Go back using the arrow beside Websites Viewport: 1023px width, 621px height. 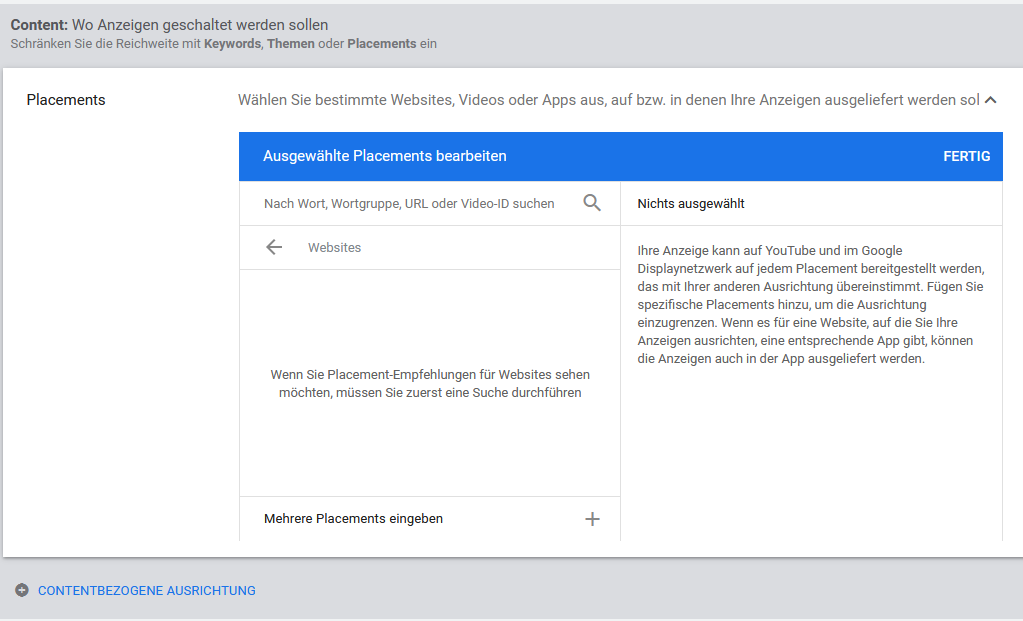[x=274, y=247]
